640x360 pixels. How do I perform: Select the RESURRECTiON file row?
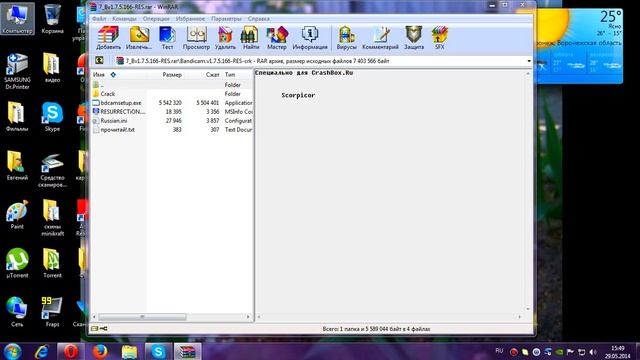click(x=172, y=112)
